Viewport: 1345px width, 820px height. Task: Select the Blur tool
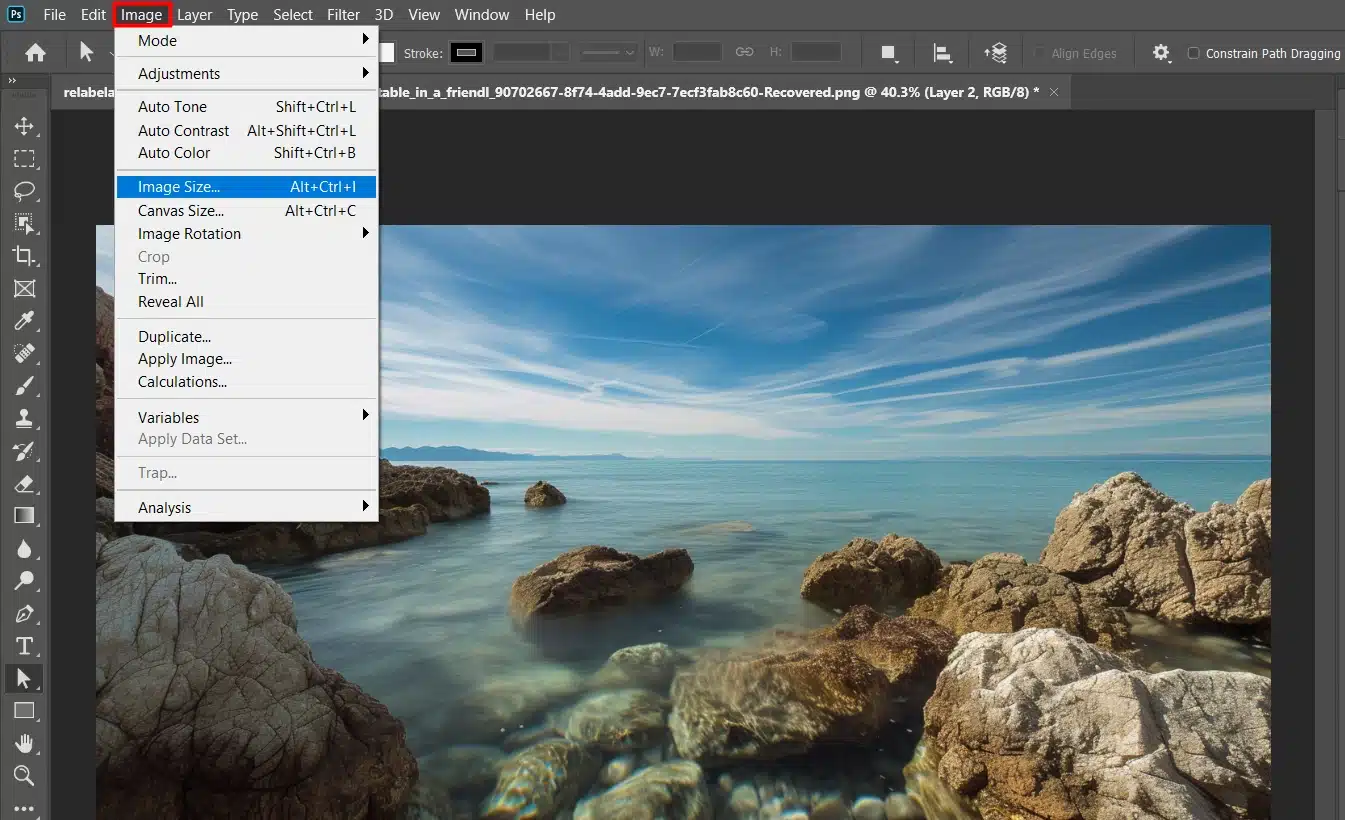click(x=24, y=548)
